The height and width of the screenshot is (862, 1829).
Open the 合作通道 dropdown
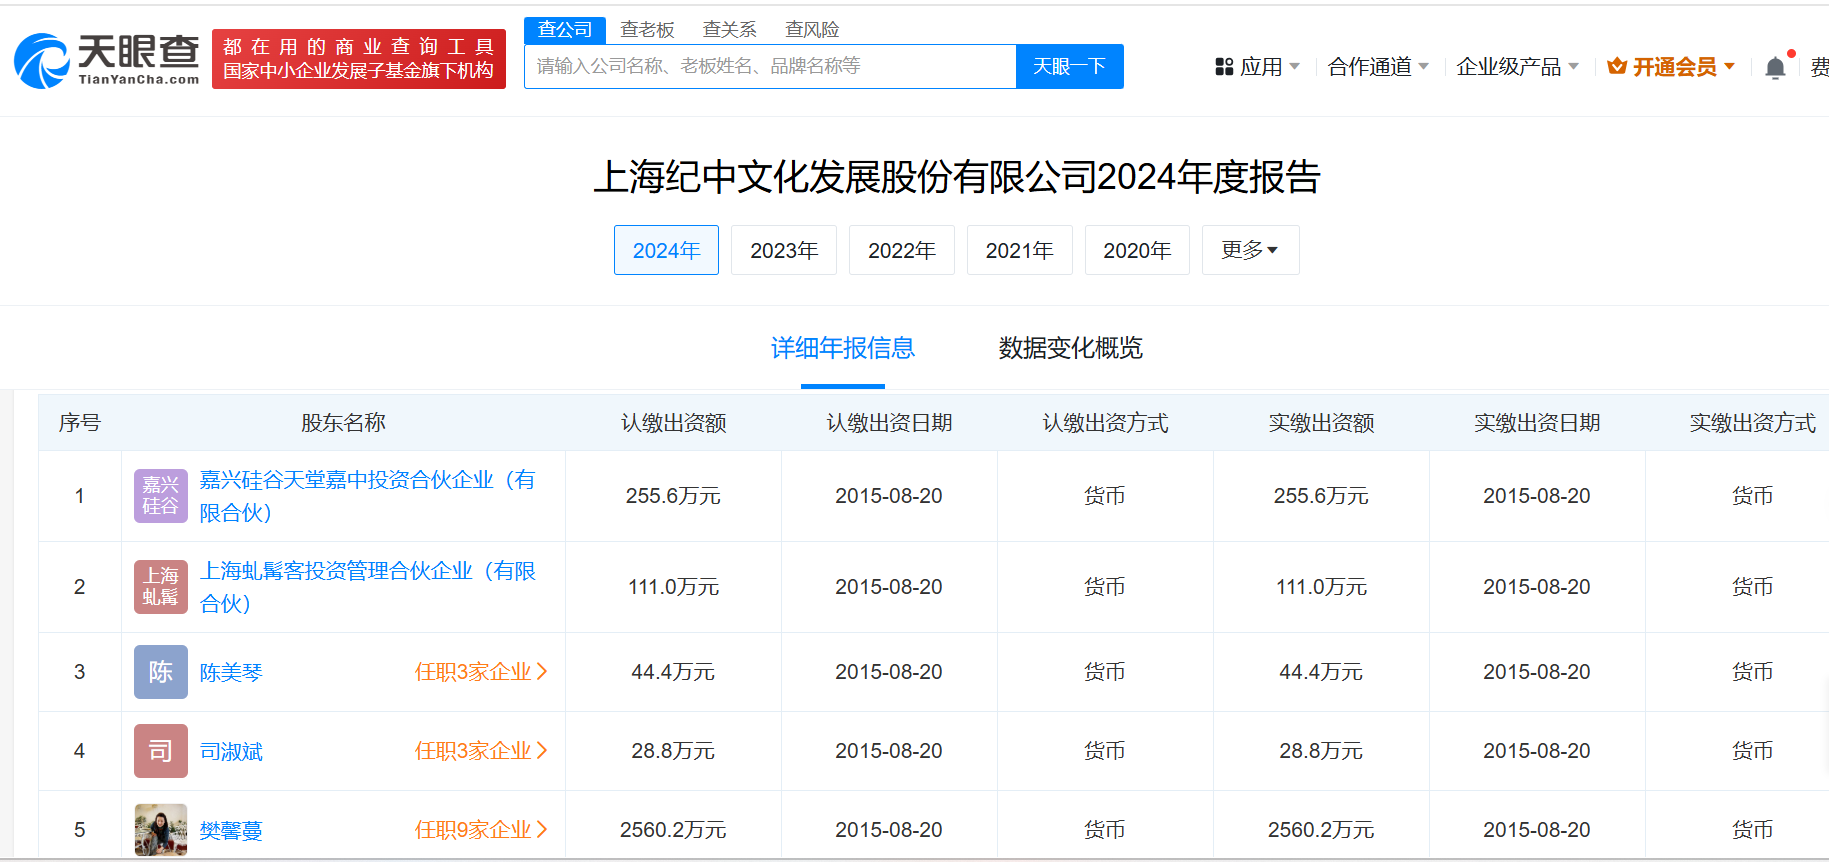click(x=1377, y=67)
